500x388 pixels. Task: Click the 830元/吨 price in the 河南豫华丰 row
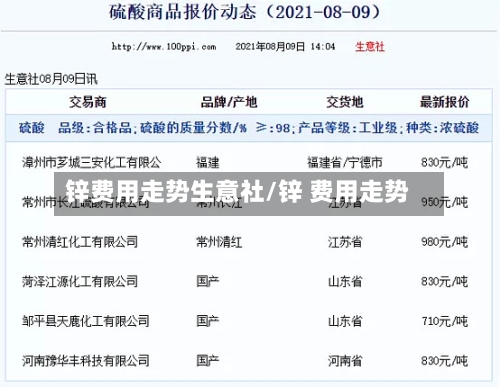[x=444, y=361]
